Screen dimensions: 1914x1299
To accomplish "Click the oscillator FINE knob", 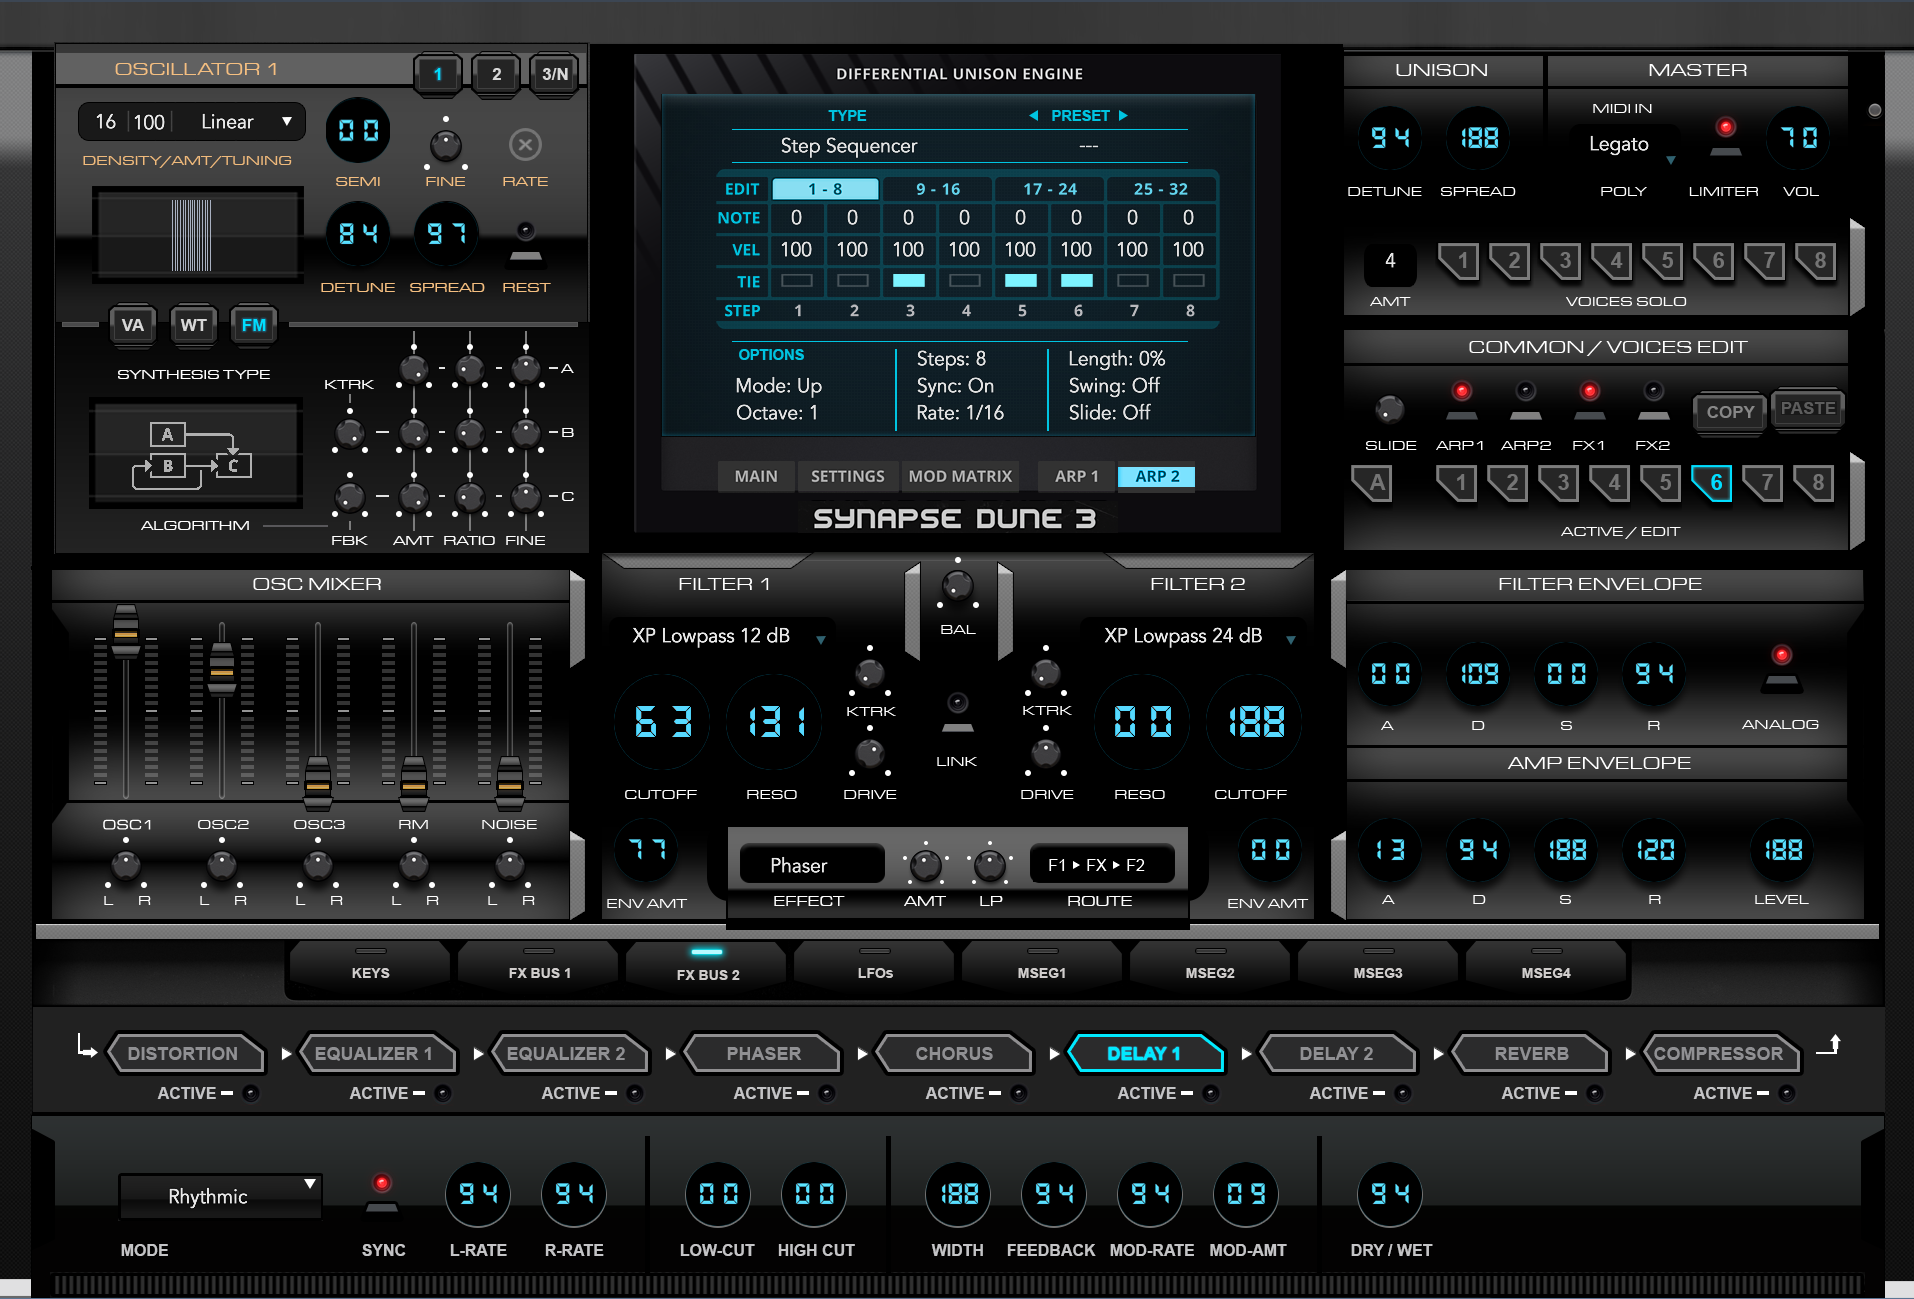I will pyautogui.click(x=445, y=145).
